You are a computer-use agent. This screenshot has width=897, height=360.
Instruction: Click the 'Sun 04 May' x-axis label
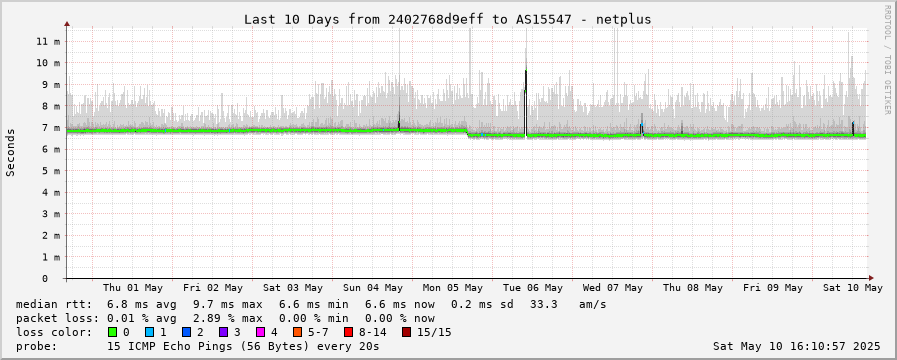(x=373, y=288)
